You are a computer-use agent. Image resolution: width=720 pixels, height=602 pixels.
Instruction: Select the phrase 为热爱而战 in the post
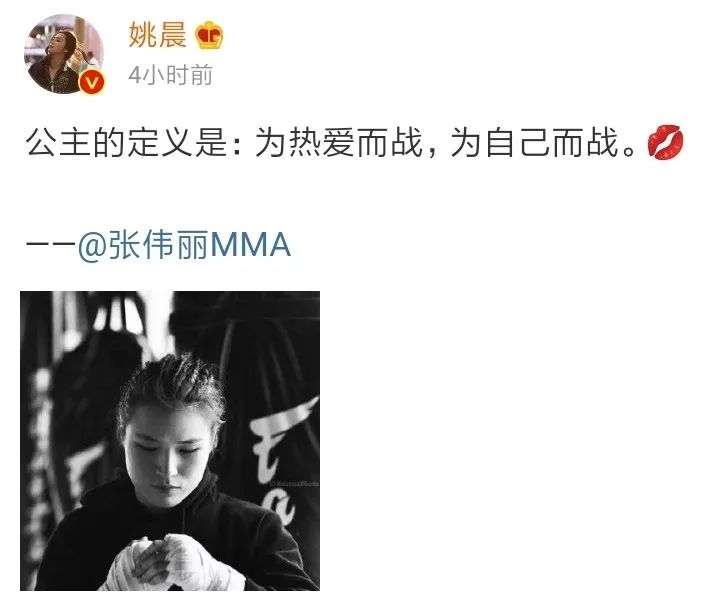click(338, 142)
